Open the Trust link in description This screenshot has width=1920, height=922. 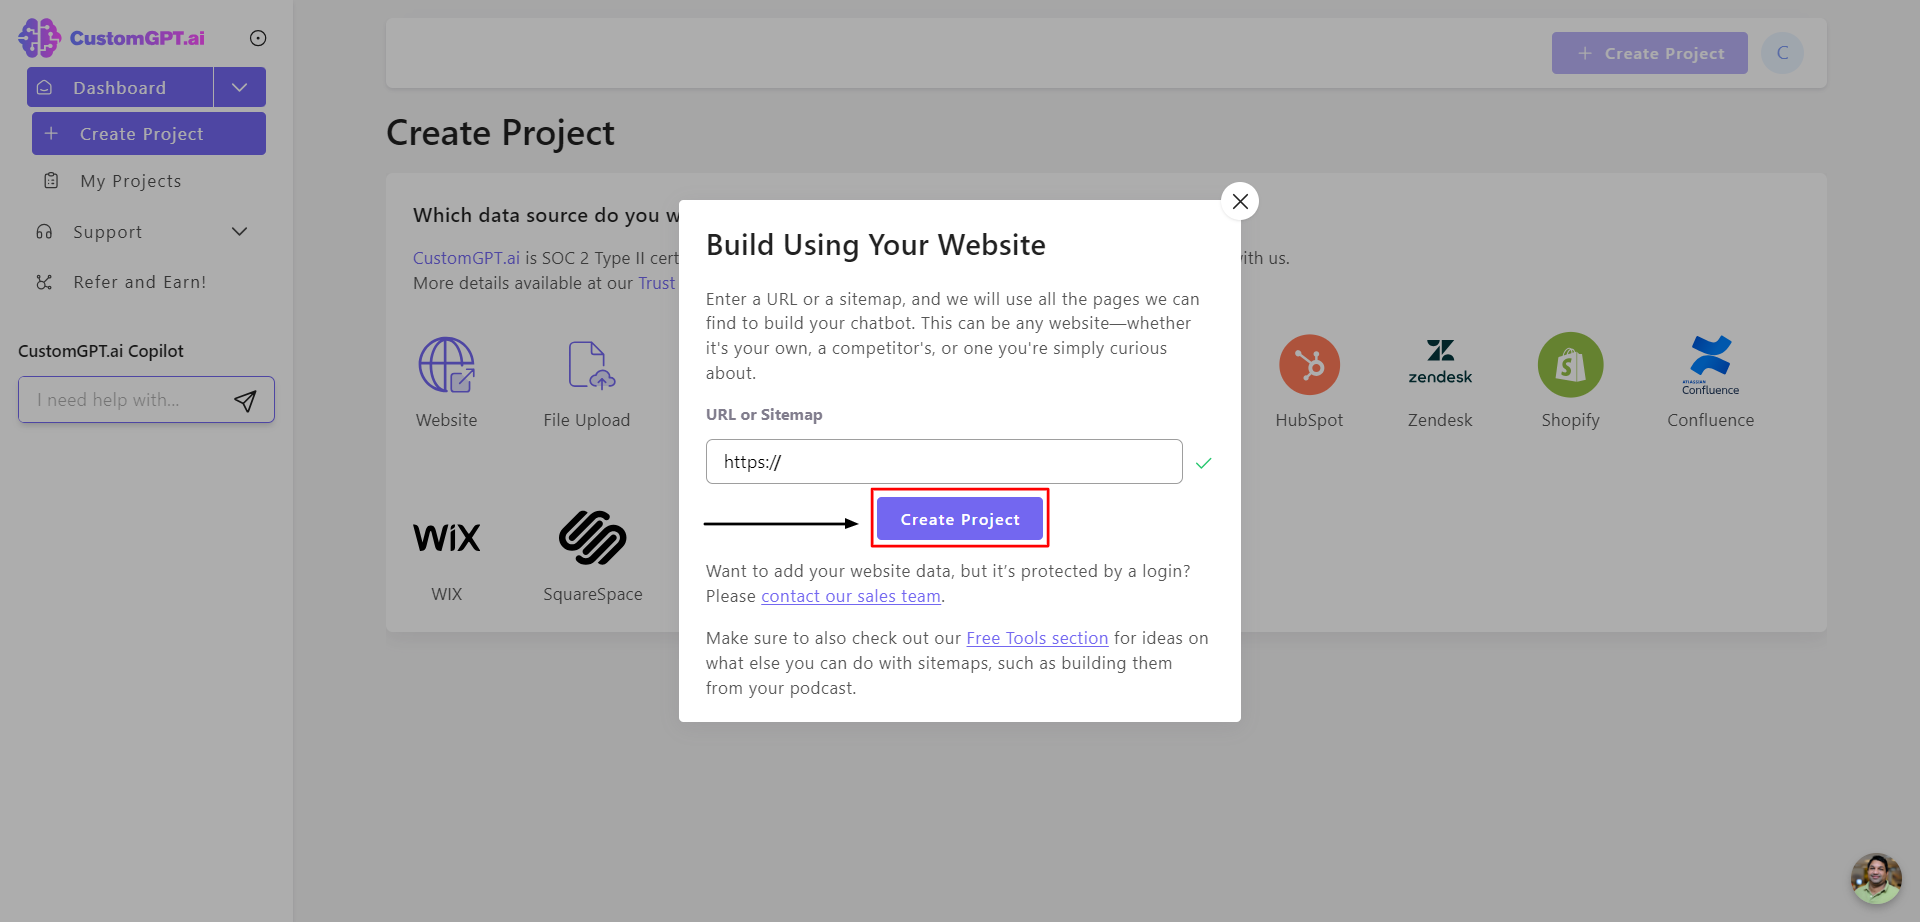(657, 283)
